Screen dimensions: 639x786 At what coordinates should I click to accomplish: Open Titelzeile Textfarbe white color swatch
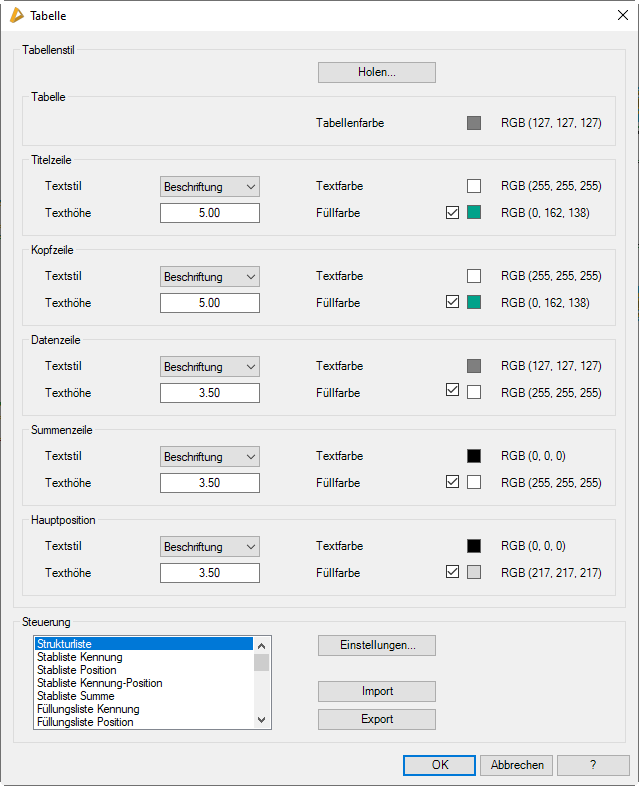click(474, 186)
